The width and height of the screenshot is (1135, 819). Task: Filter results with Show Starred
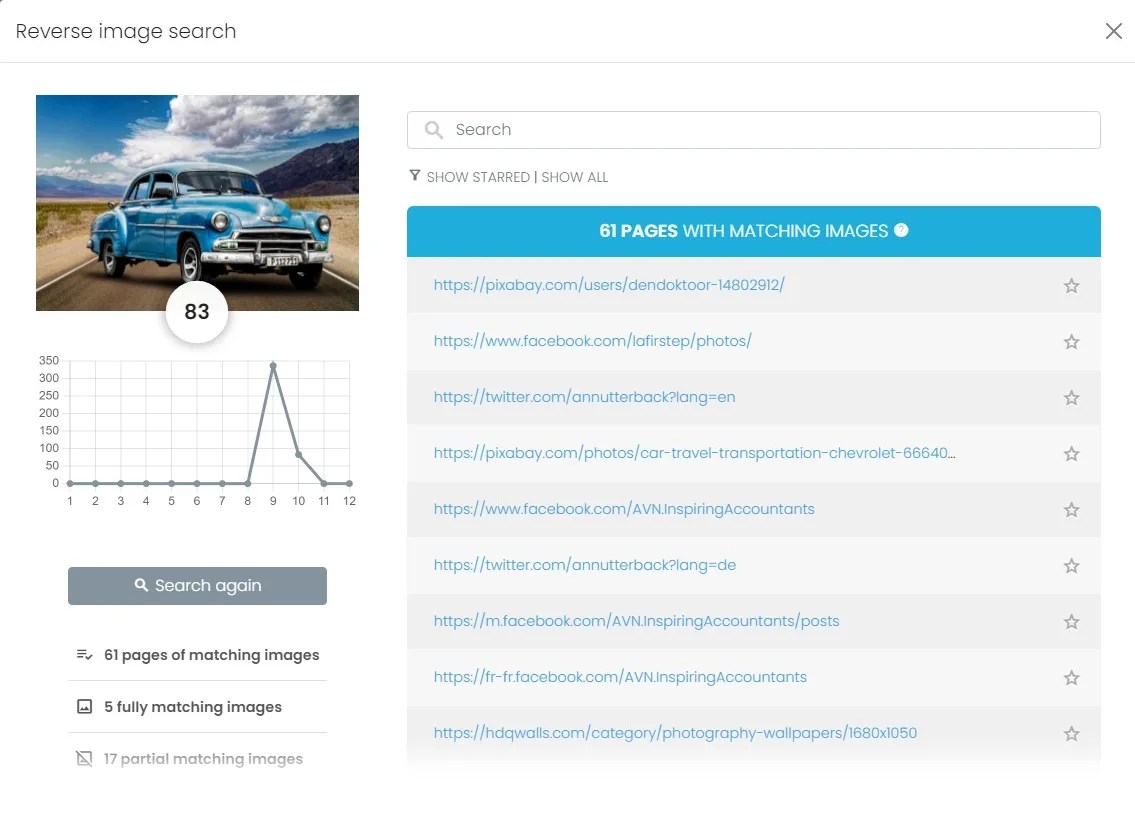pos(477,177)
